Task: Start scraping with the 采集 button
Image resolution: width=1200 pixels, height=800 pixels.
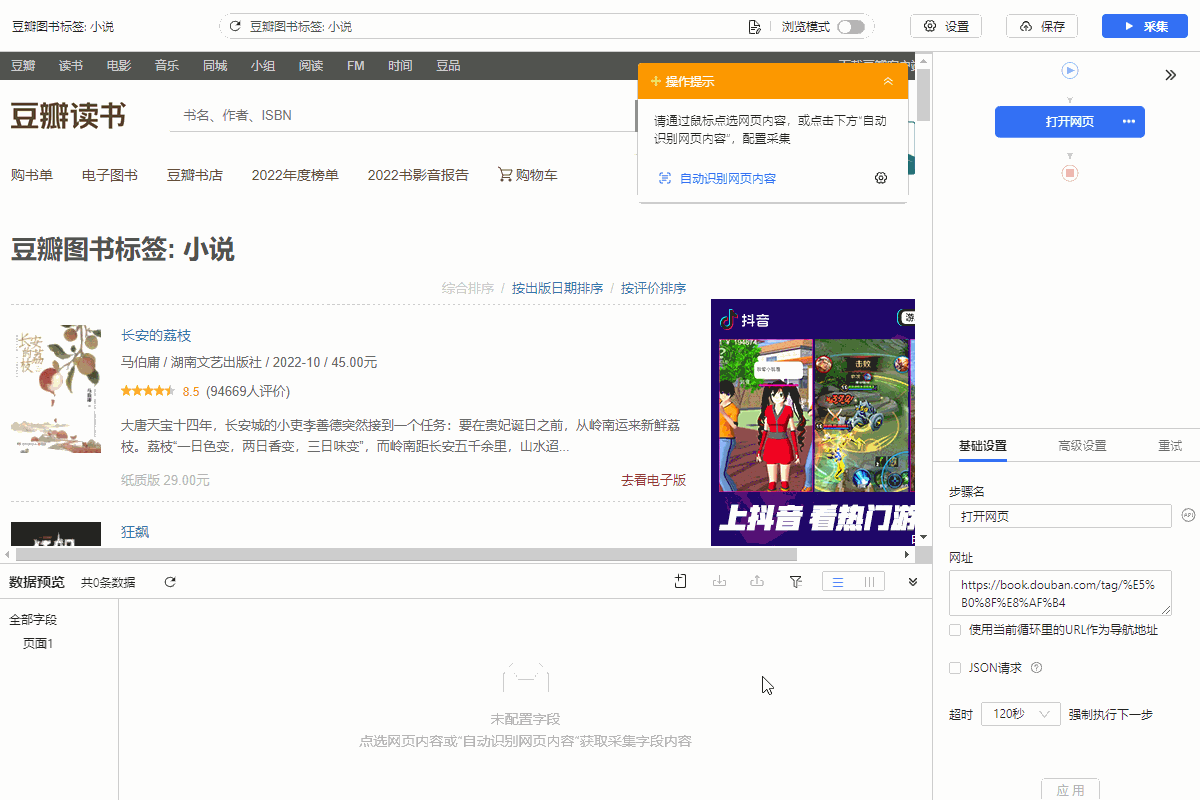Action: click(1144, 27)
